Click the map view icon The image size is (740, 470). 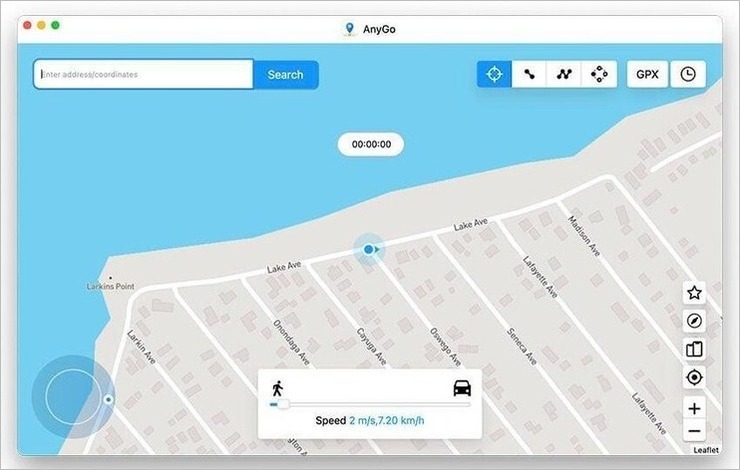click(x=694, y=349)
